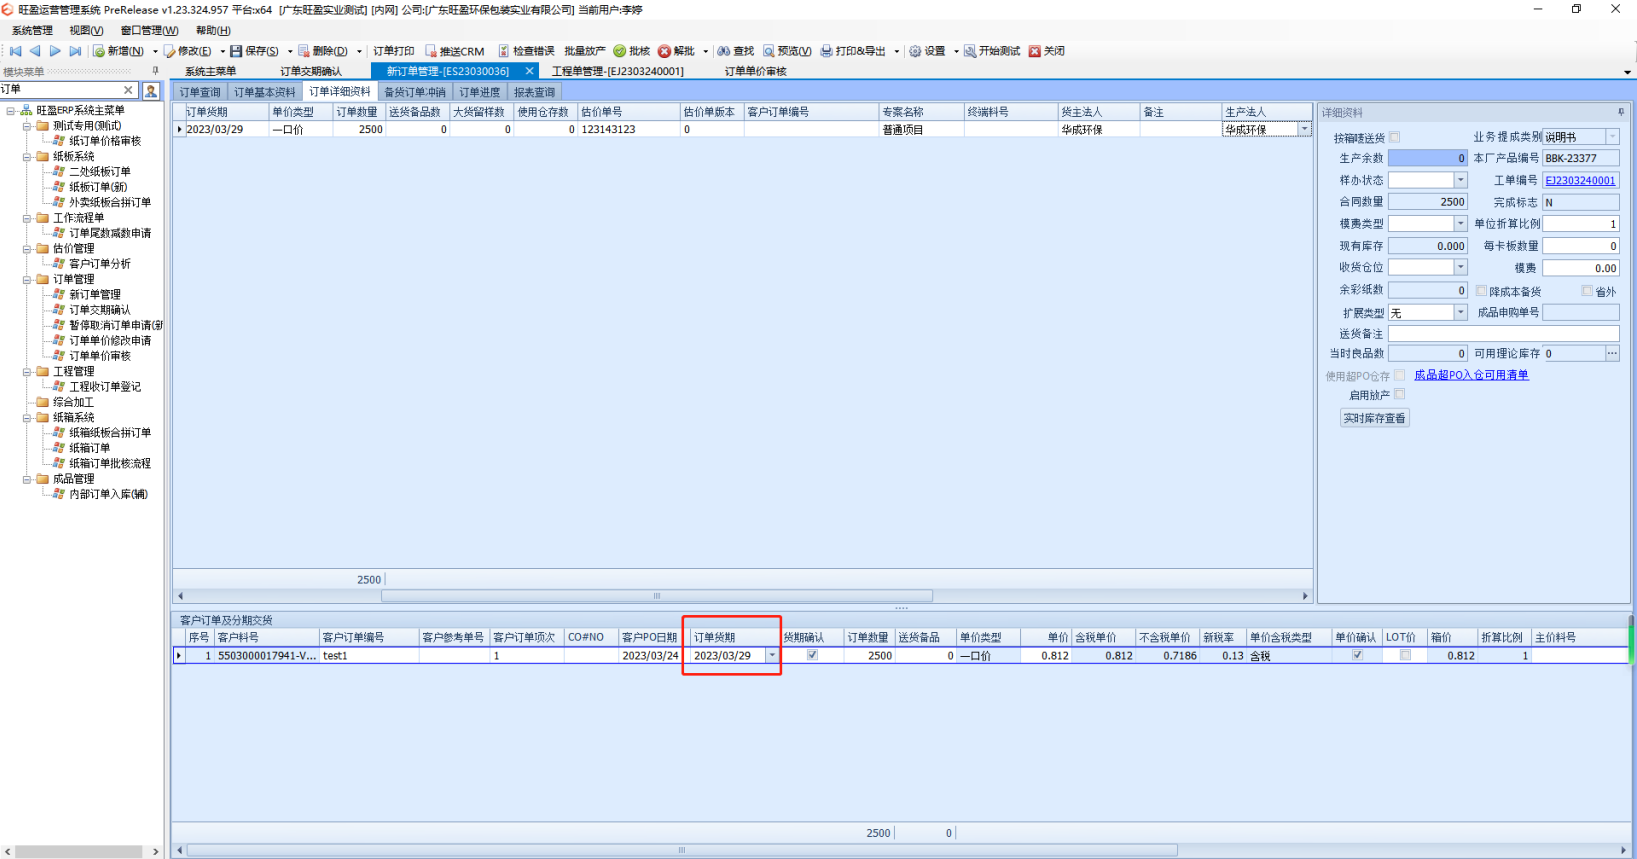The image size is (1637, 859).
Task: Switch to the 订单查询 tab
Action: [200, 92]
